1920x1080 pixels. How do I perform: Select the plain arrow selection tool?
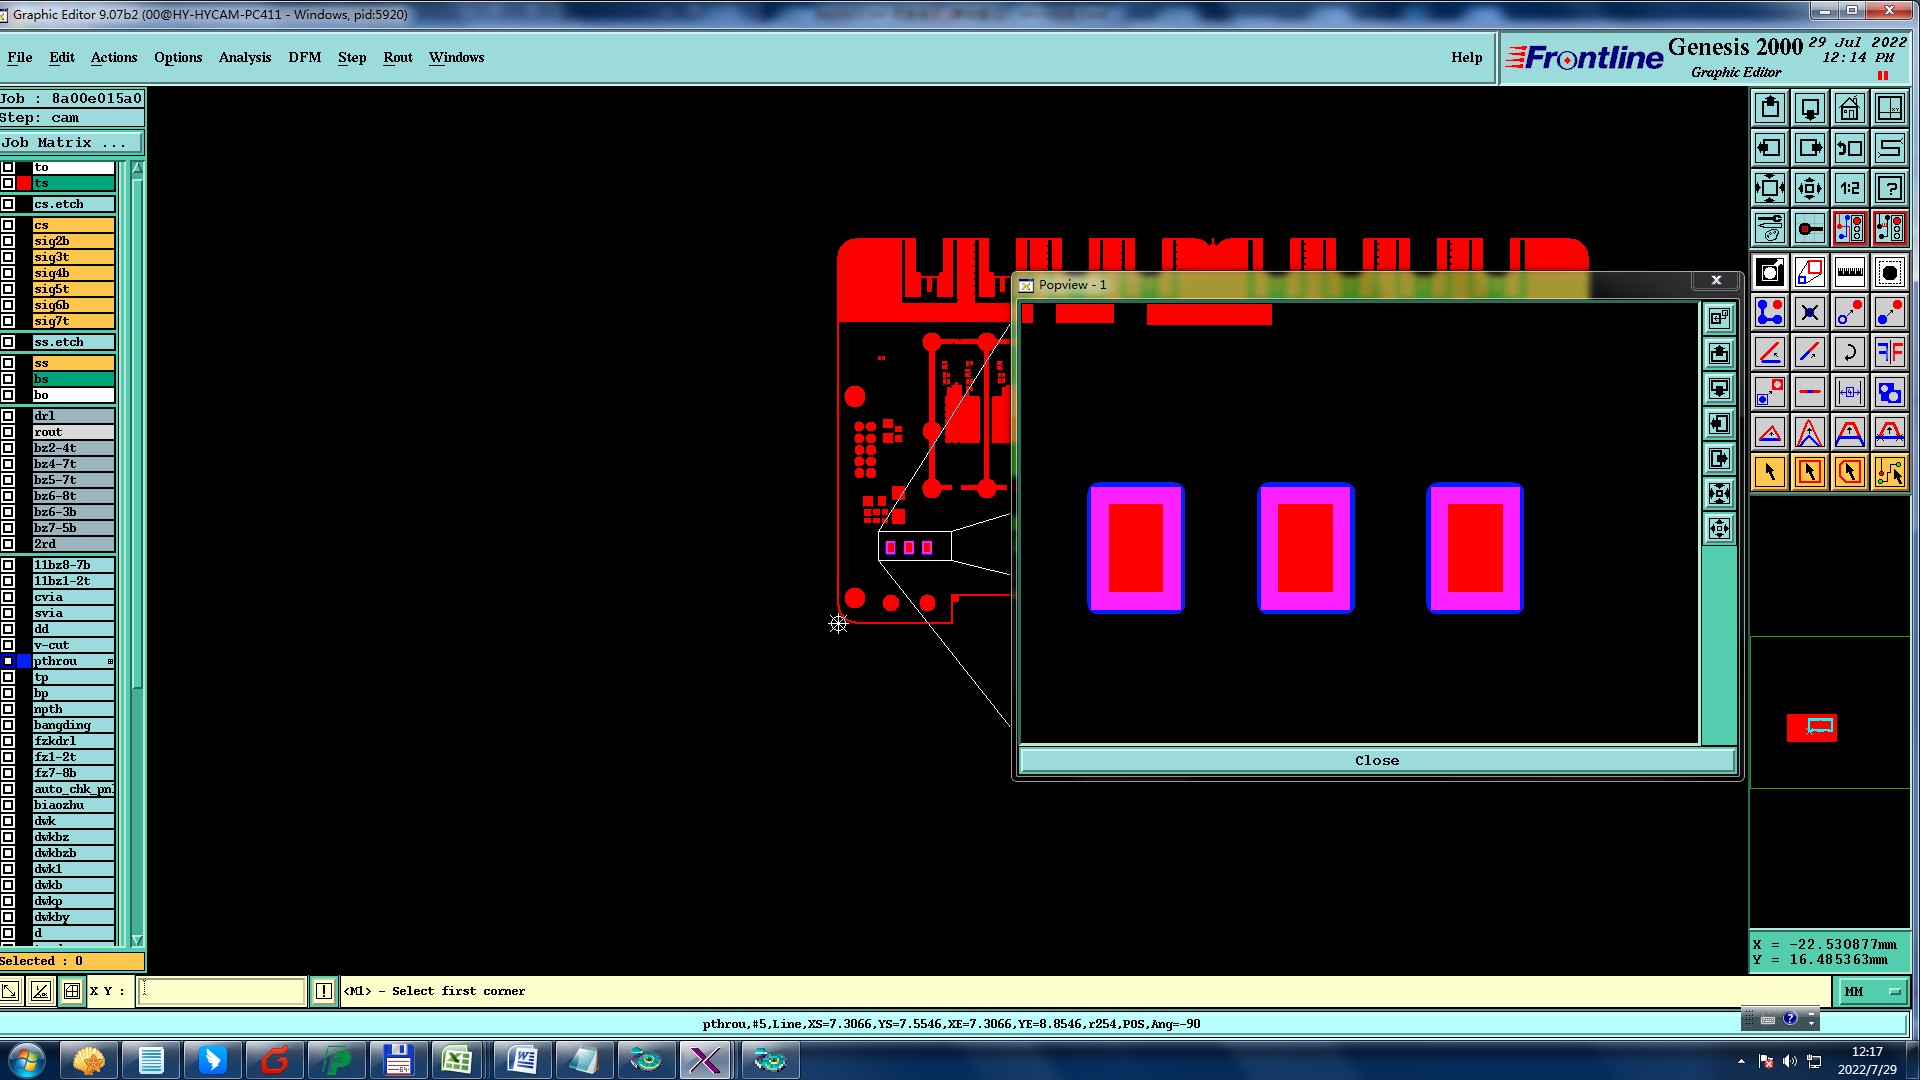point(1769,472)
